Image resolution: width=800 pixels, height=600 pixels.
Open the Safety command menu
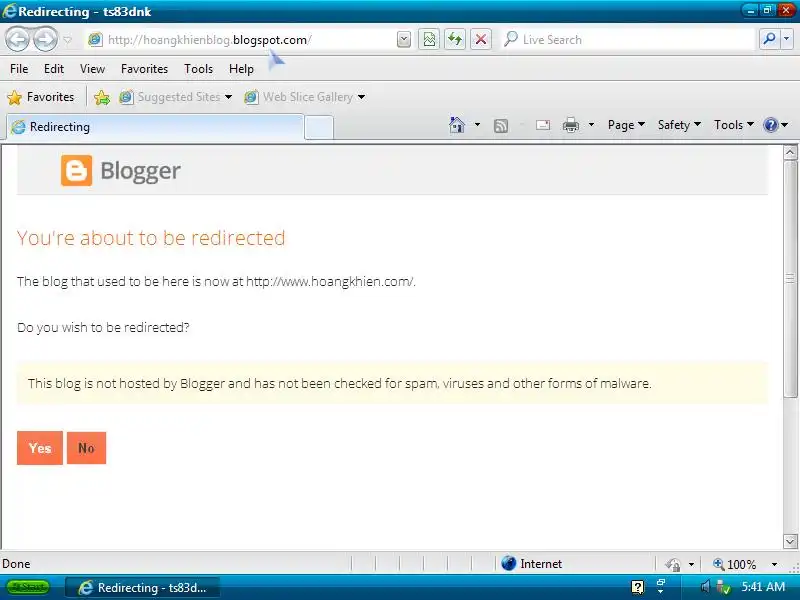coord(679,125)
